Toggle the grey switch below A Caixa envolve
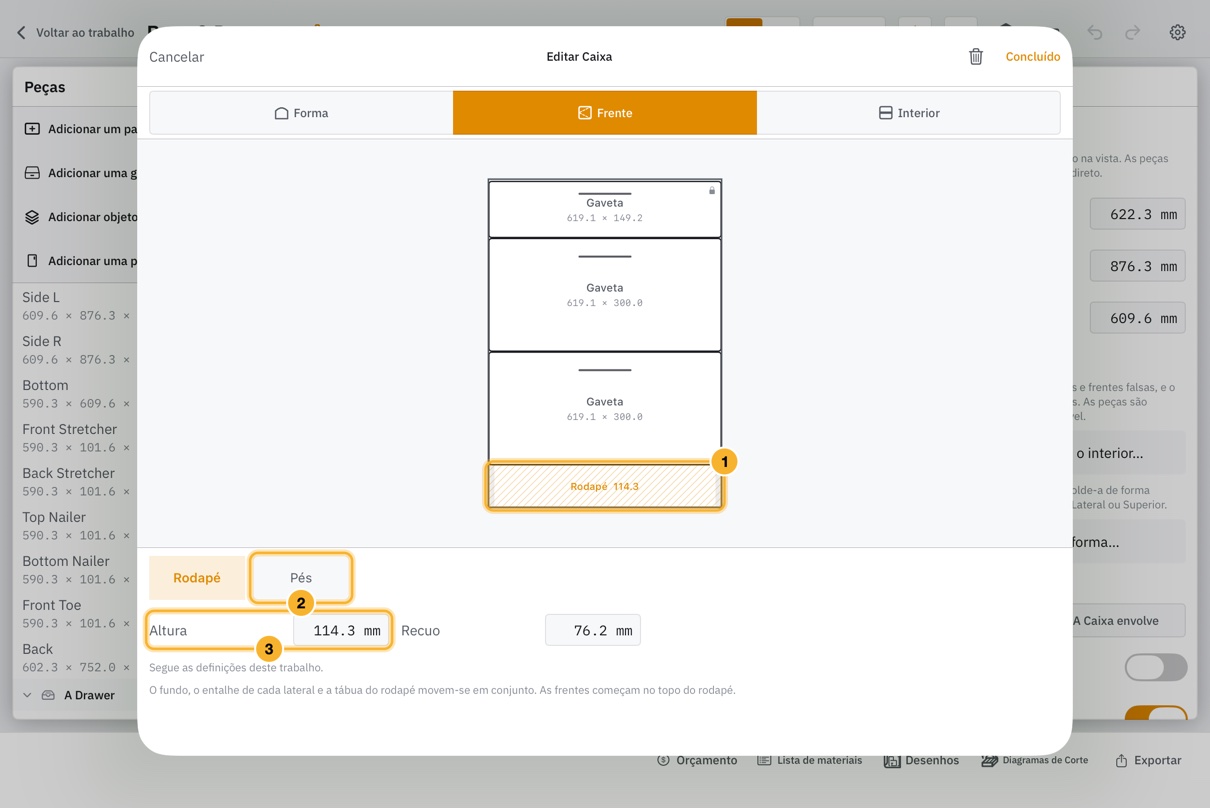1210x808 pixels. pos(1156,667)
